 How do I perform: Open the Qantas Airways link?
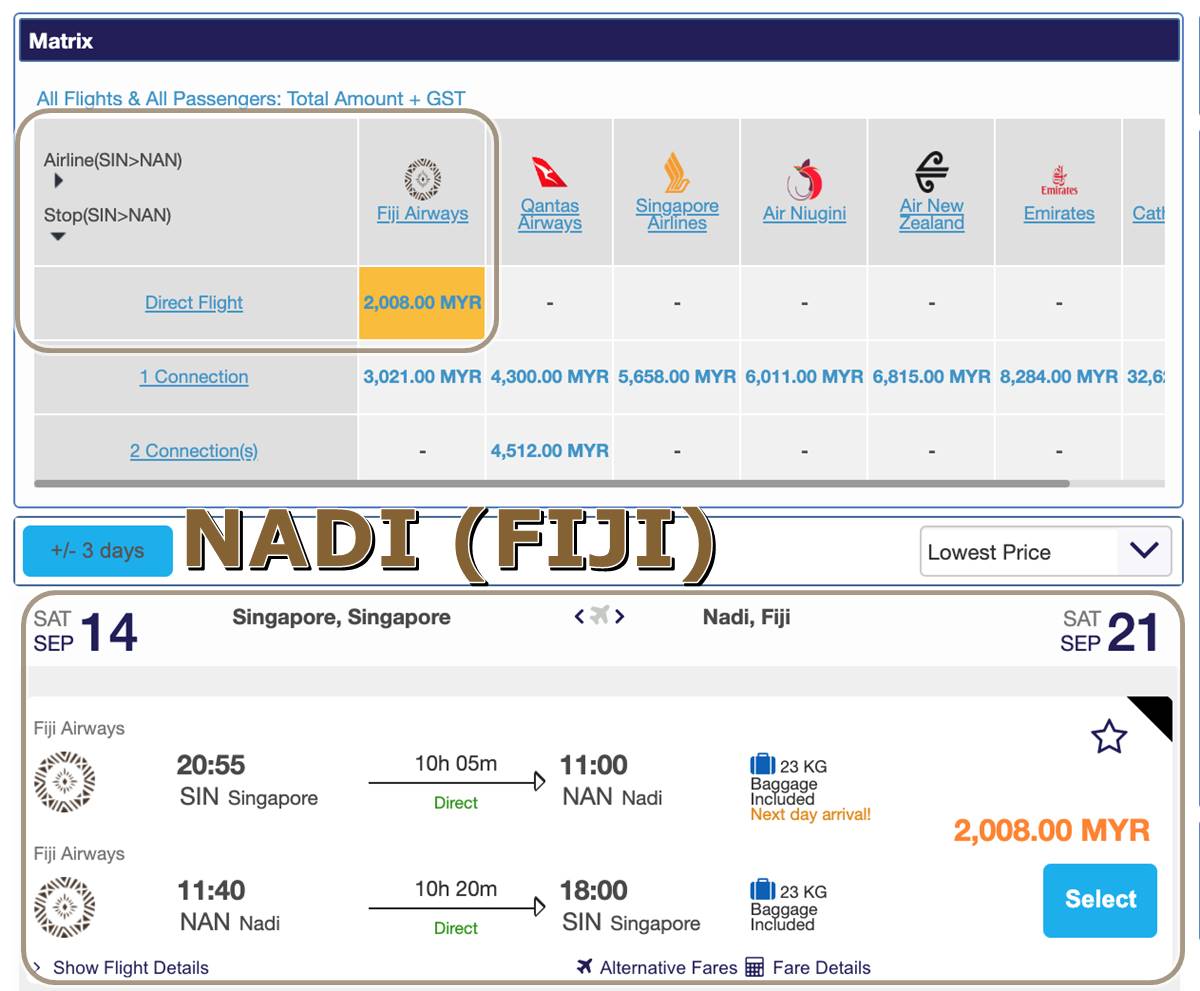[x=549, y=214]
